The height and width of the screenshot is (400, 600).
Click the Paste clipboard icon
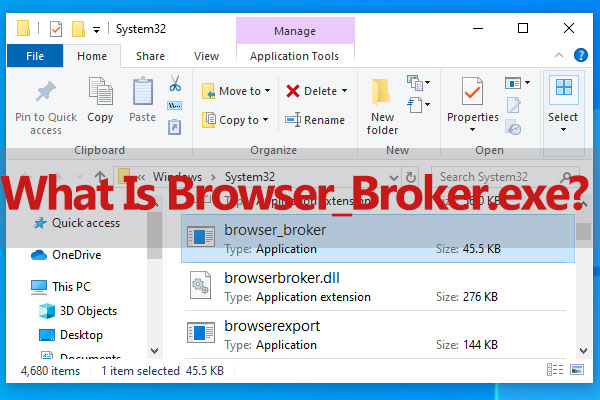pyautogui.click(x=143, y=93)
